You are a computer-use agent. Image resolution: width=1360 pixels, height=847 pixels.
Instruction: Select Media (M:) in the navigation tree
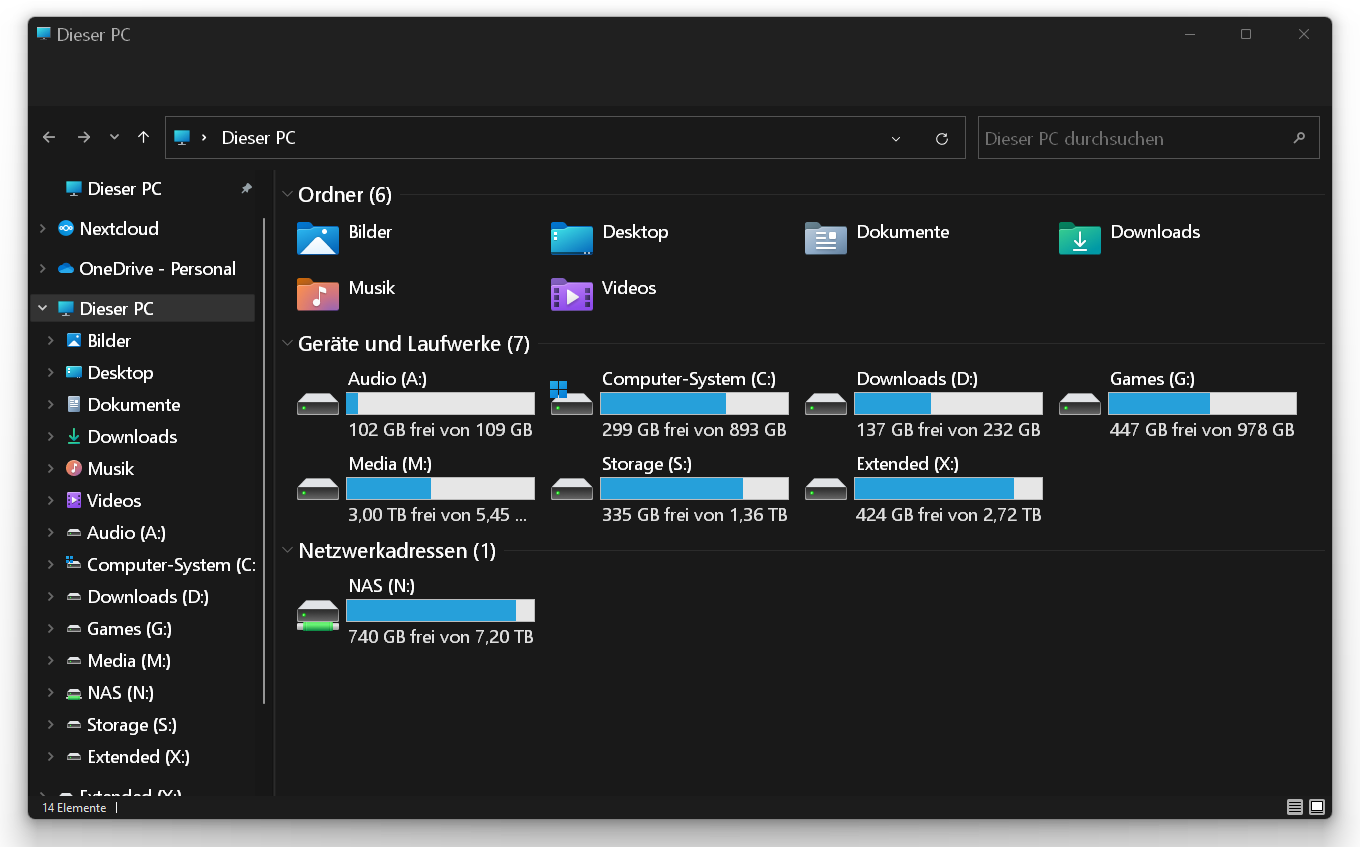[129, 661]
